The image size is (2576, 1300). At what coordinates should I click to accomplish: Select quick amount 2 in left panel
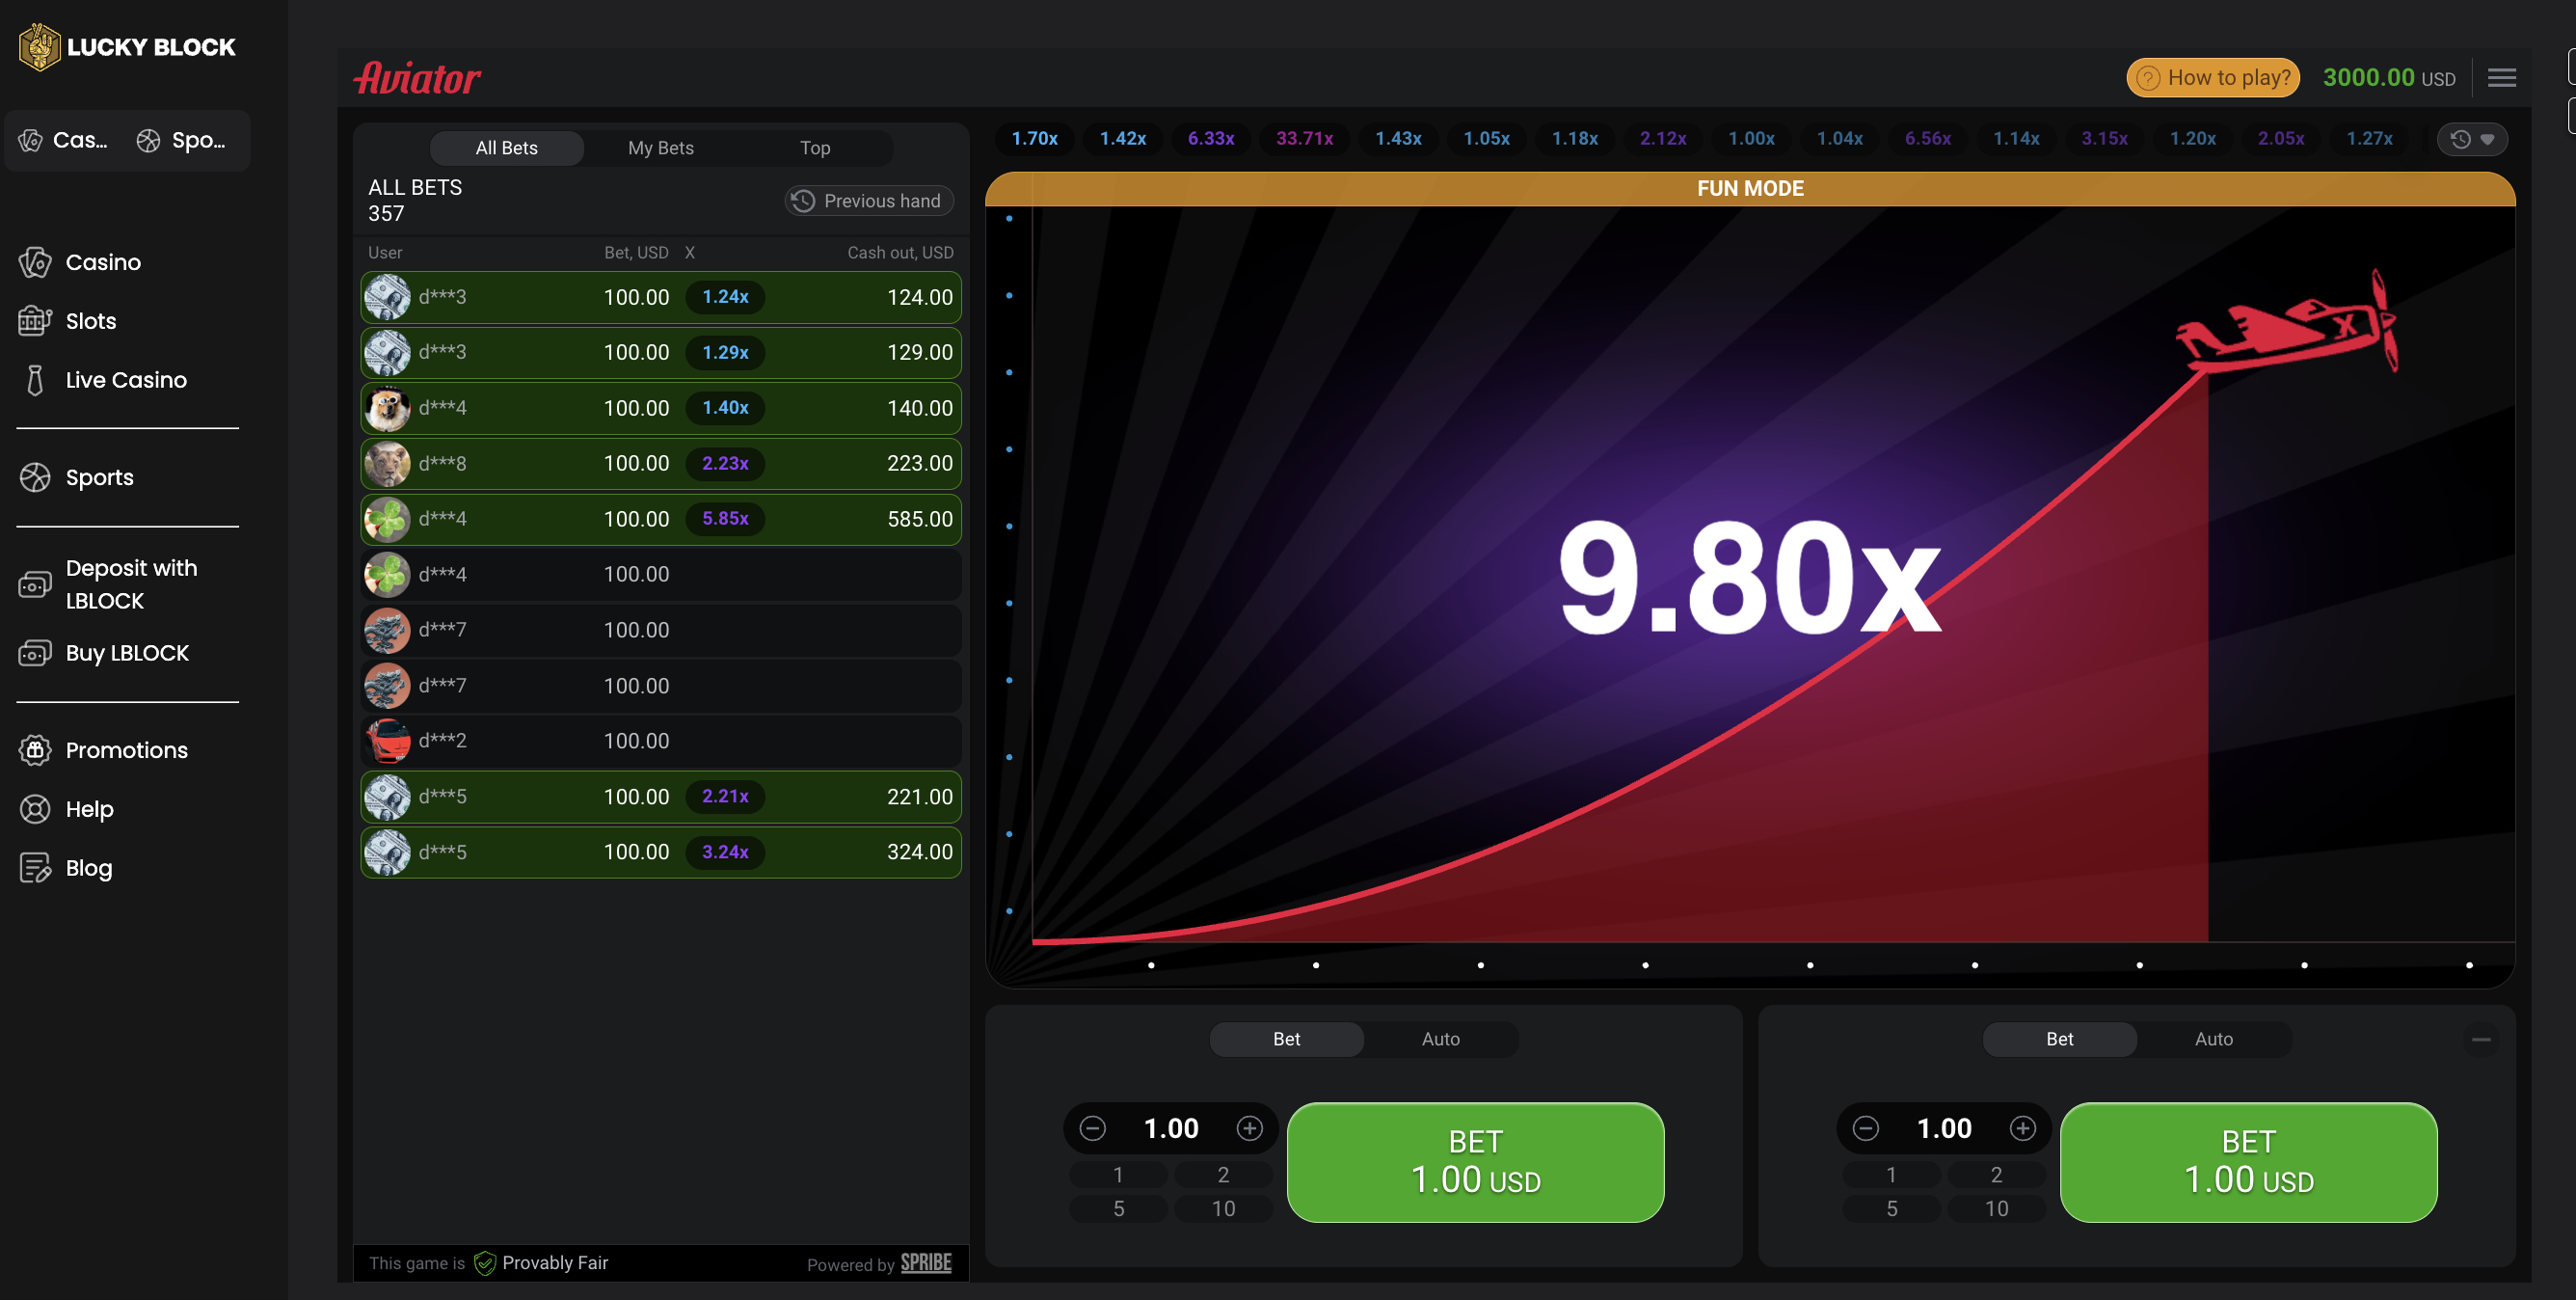pyautogui.click(x=1223, y=1175)
